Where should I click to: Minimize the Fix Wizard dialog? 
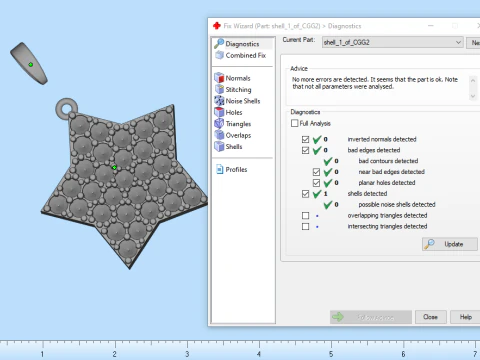point(431,26)
